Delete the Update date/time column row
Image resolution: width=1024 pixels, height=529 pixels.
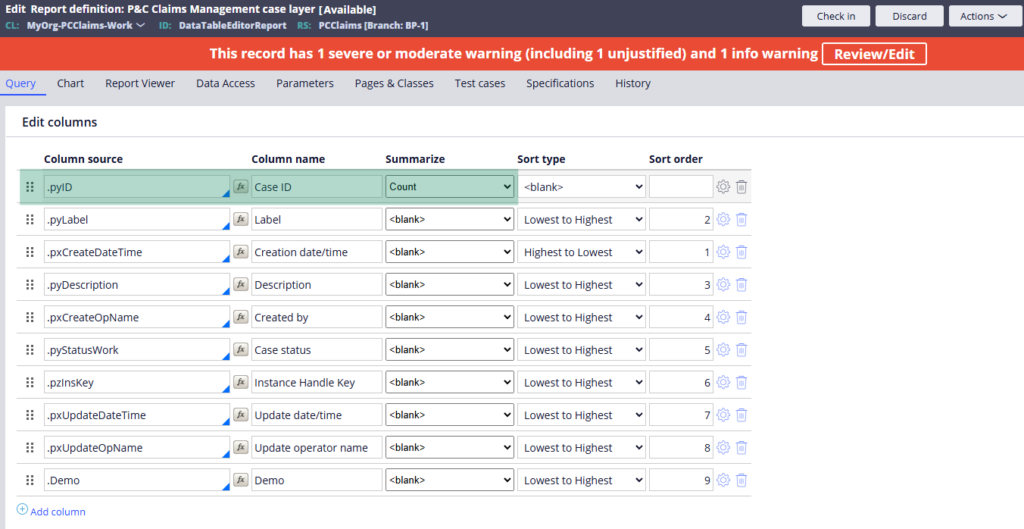tap(741, 415)
